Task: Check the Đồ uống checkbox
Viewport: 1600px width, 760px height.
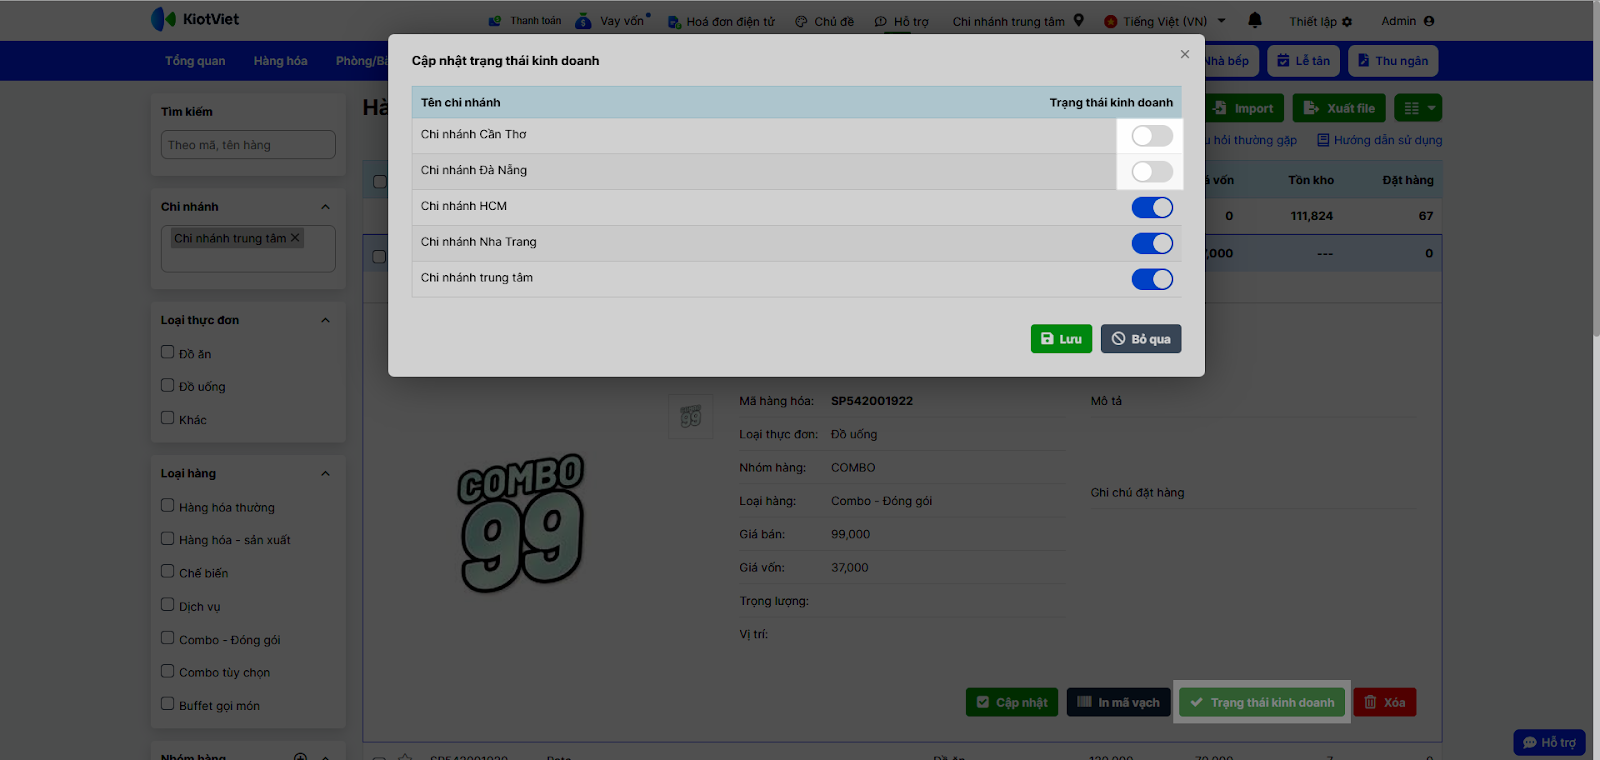Action: pyautogui.click(x=168, y=385)
